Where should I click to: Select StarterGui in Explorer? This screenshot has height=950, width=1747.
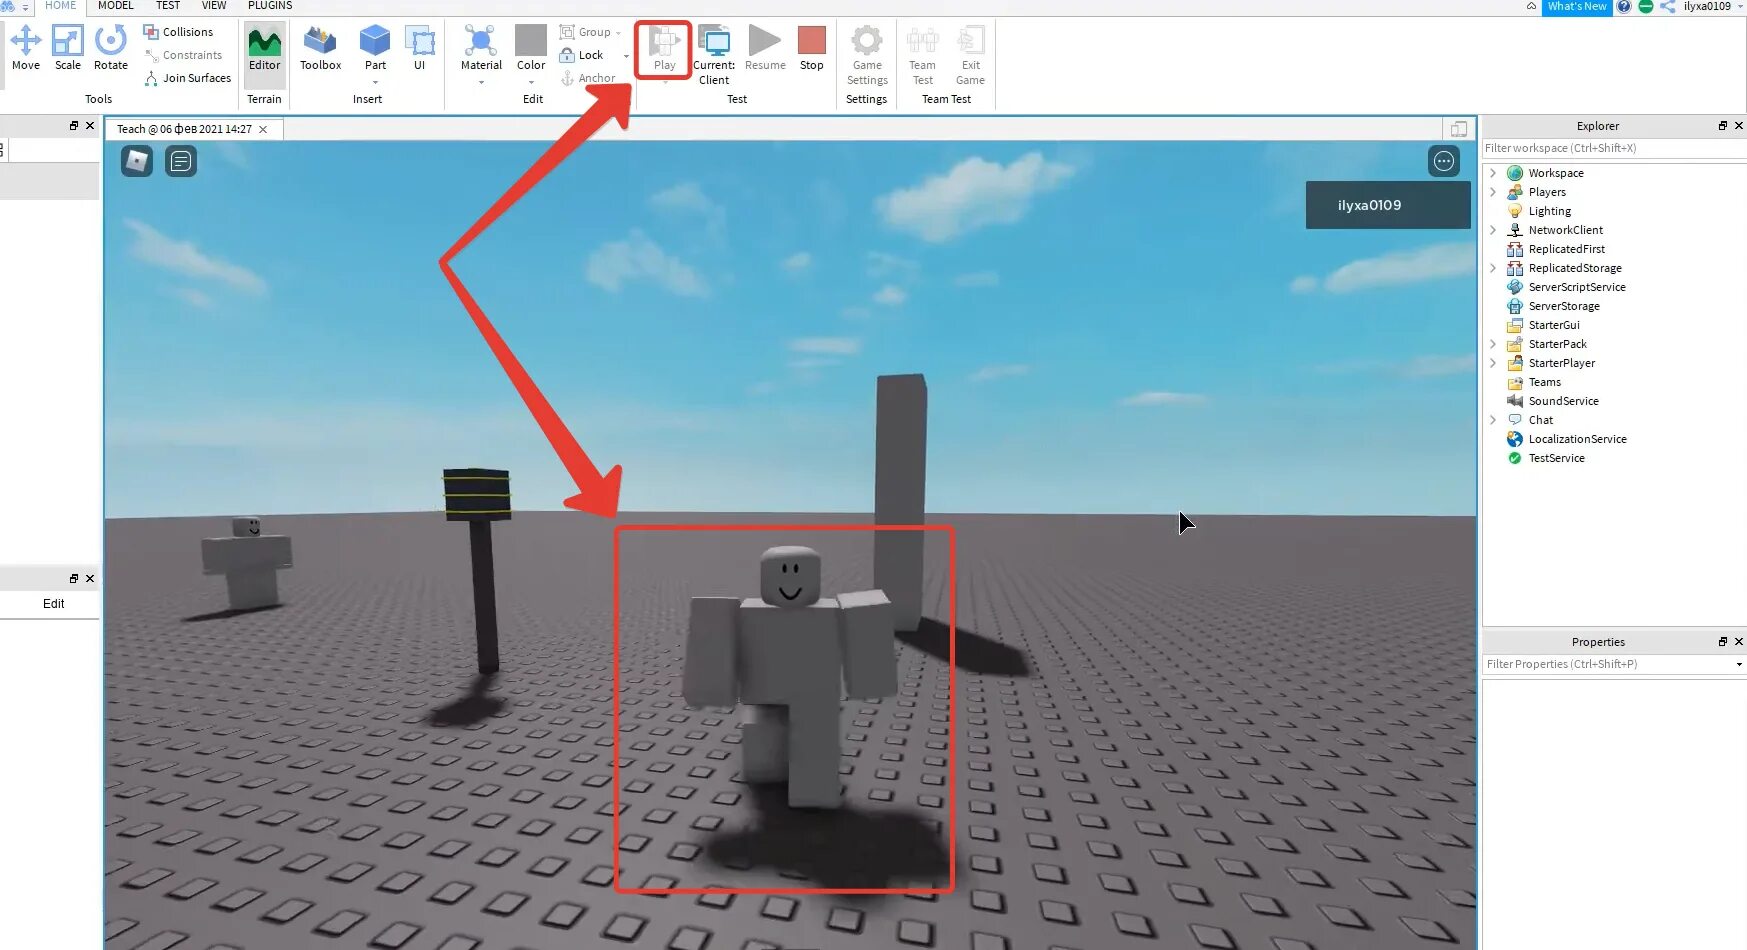click(1553, 325)
